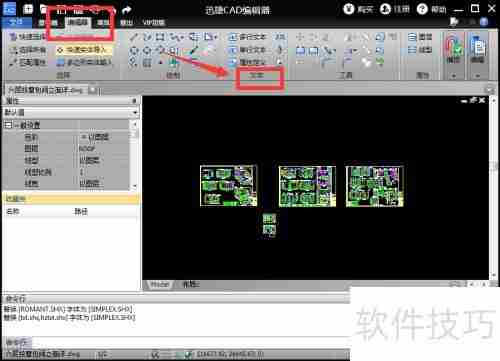This screenshot has width=500, height=361.
Task: Click the 迅捷CAD app logo icon
Action: (x=9, y=9)
